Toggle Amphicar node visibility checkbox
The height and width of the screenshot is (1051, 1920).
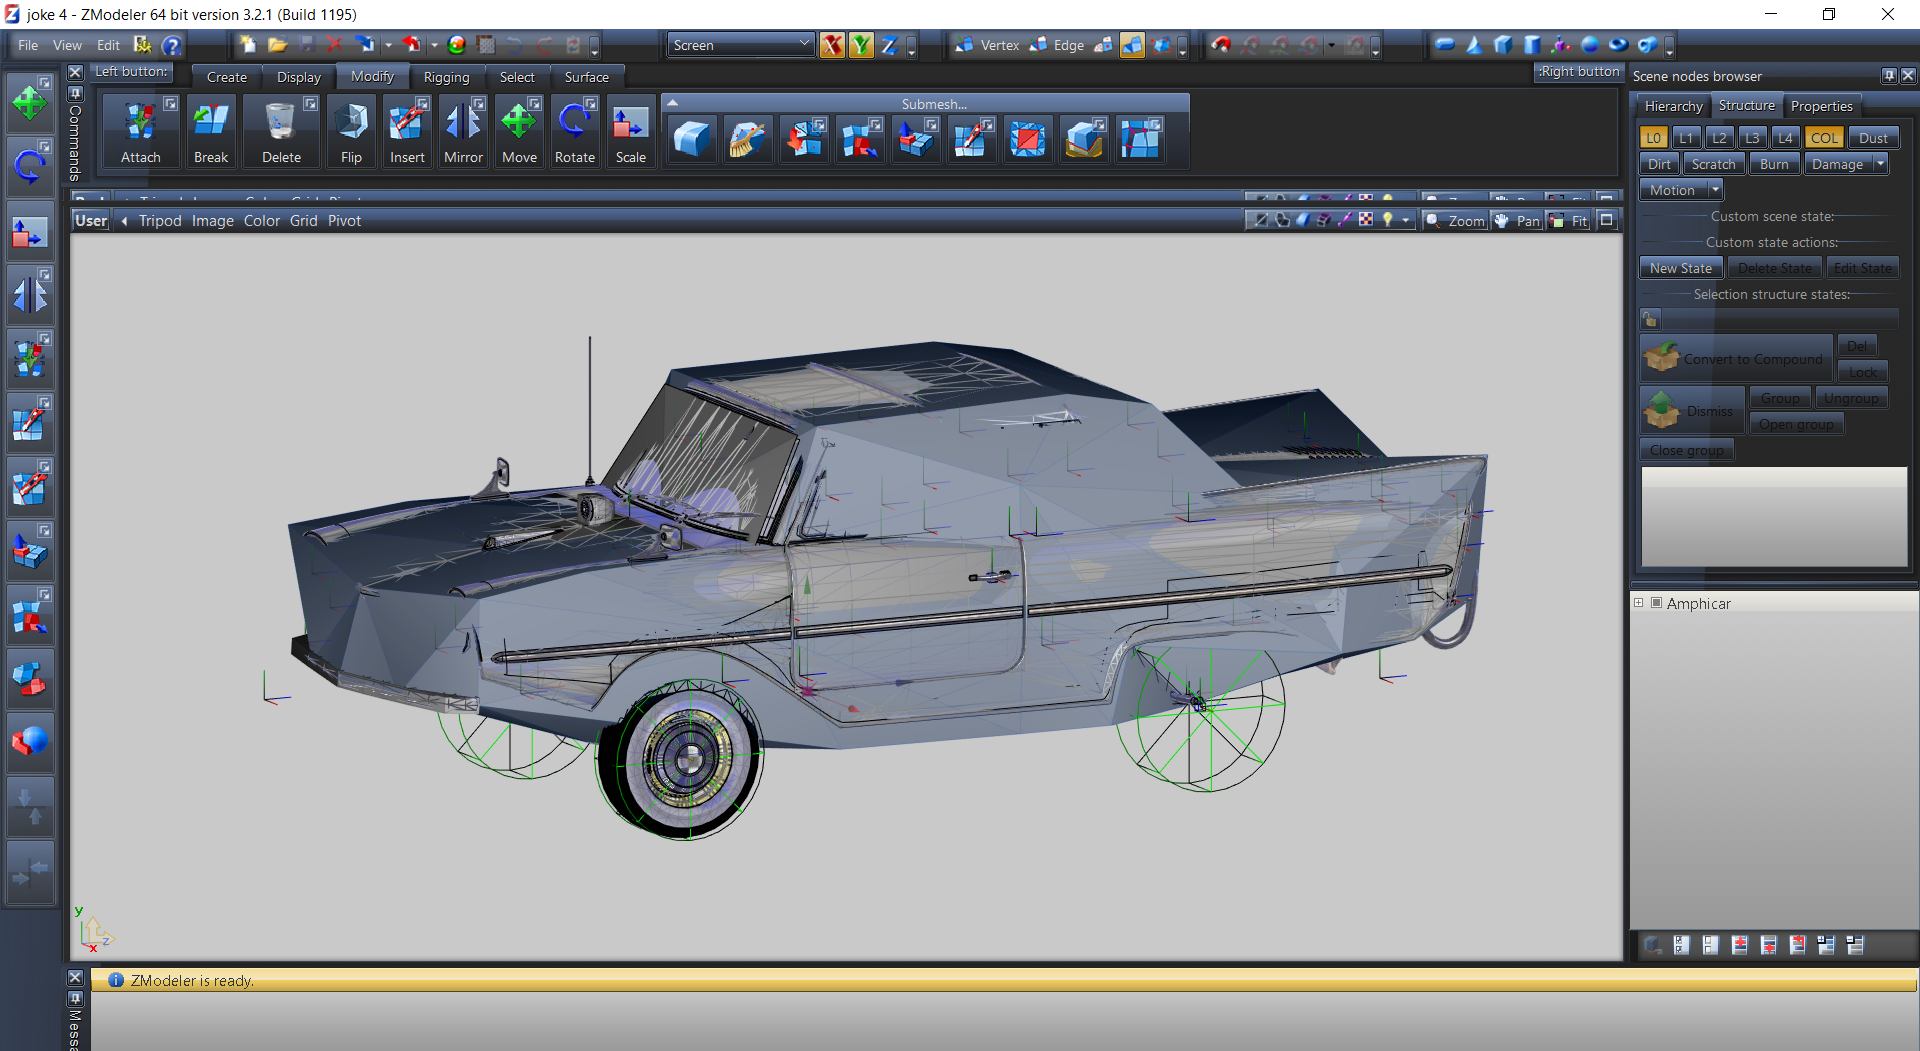coord(1656,603)
